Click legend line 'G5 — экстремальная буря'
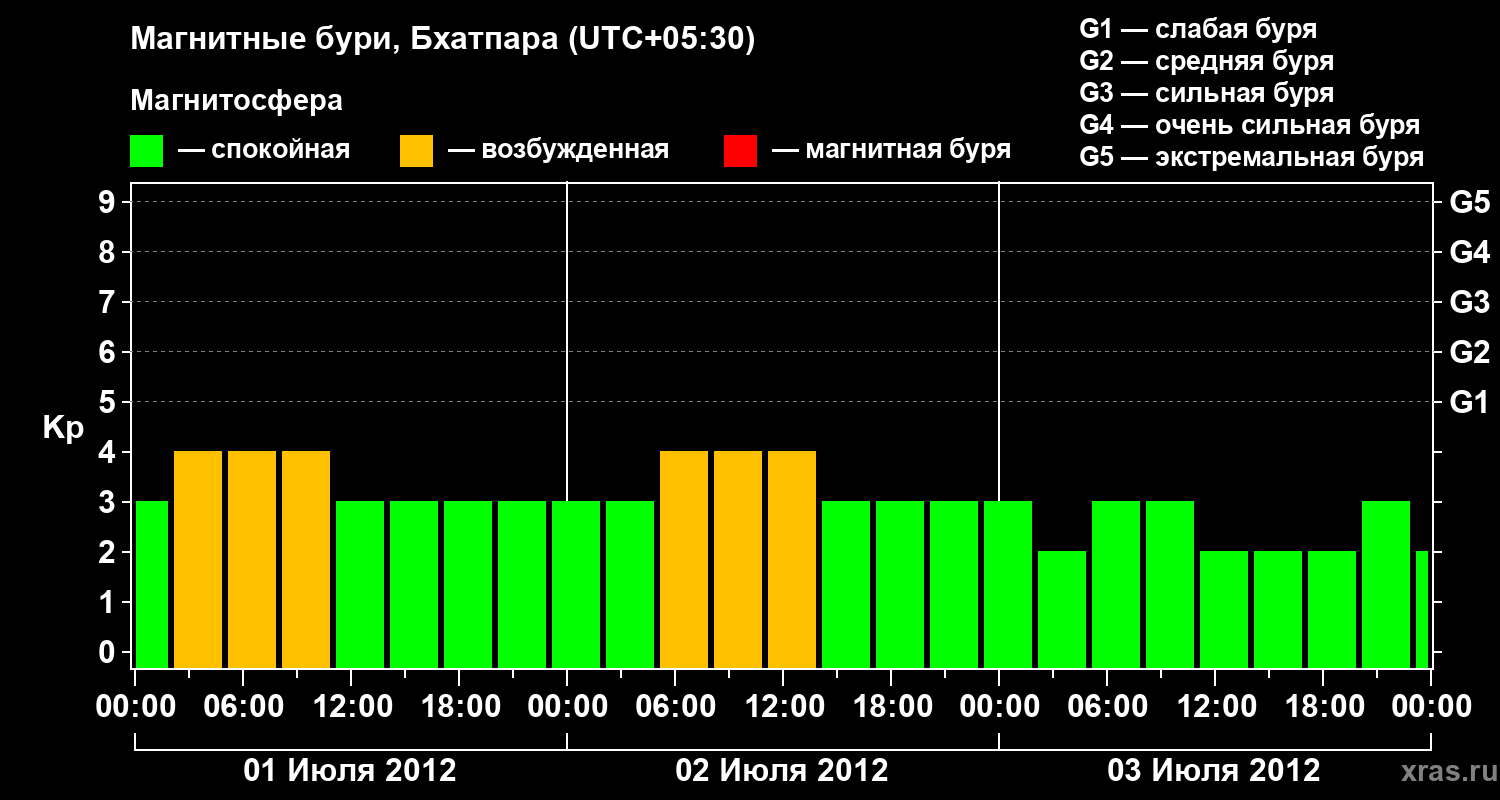 click(x=1252, y=158)
